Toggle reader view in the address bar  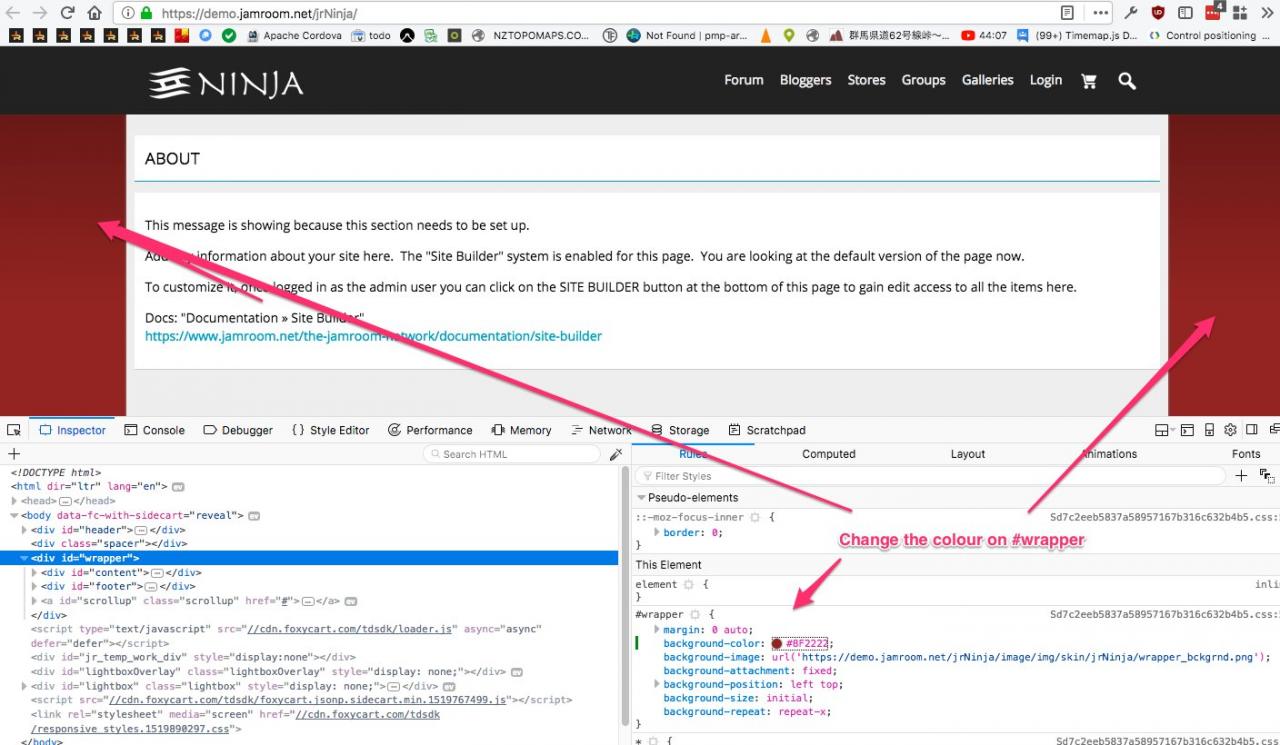point(1068,13)
